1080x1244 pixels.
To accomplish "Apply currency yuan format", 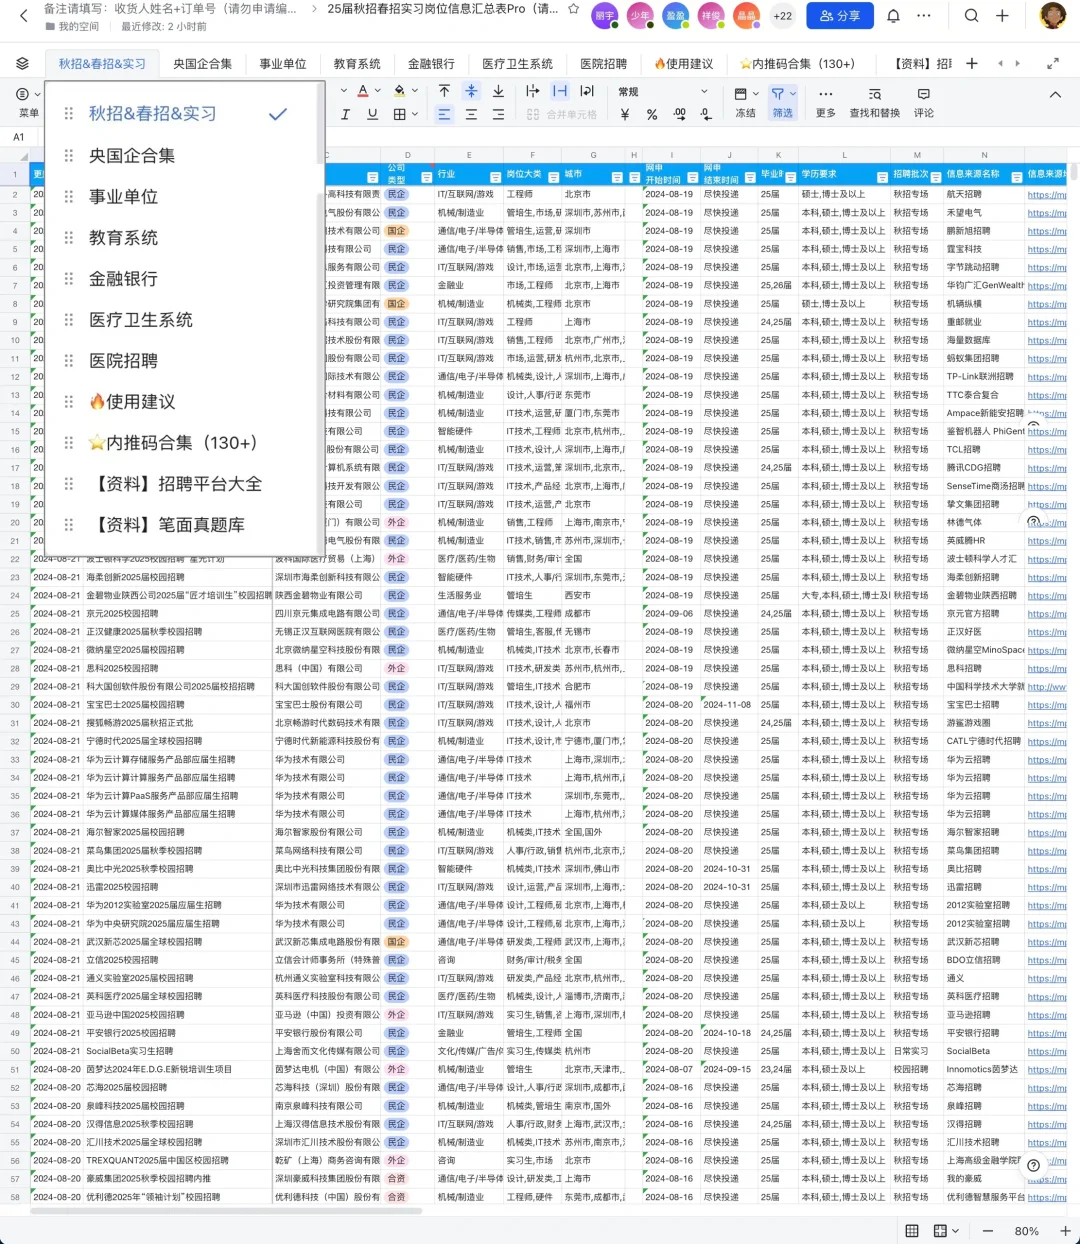I will point(625,115).
